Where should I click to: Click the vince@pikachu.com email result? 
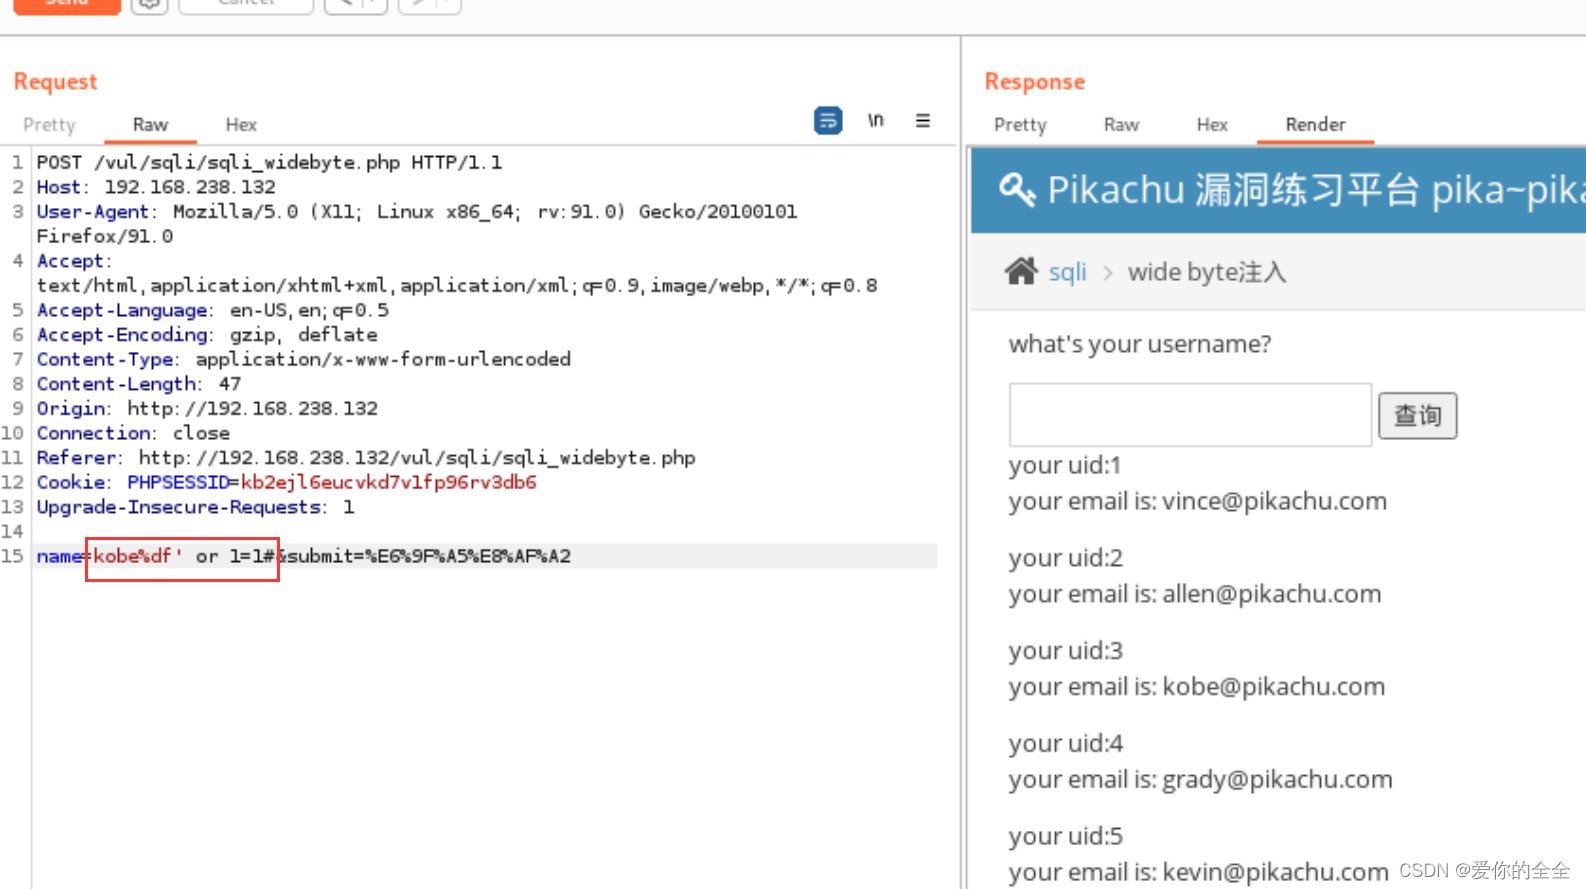point(1274,501)
